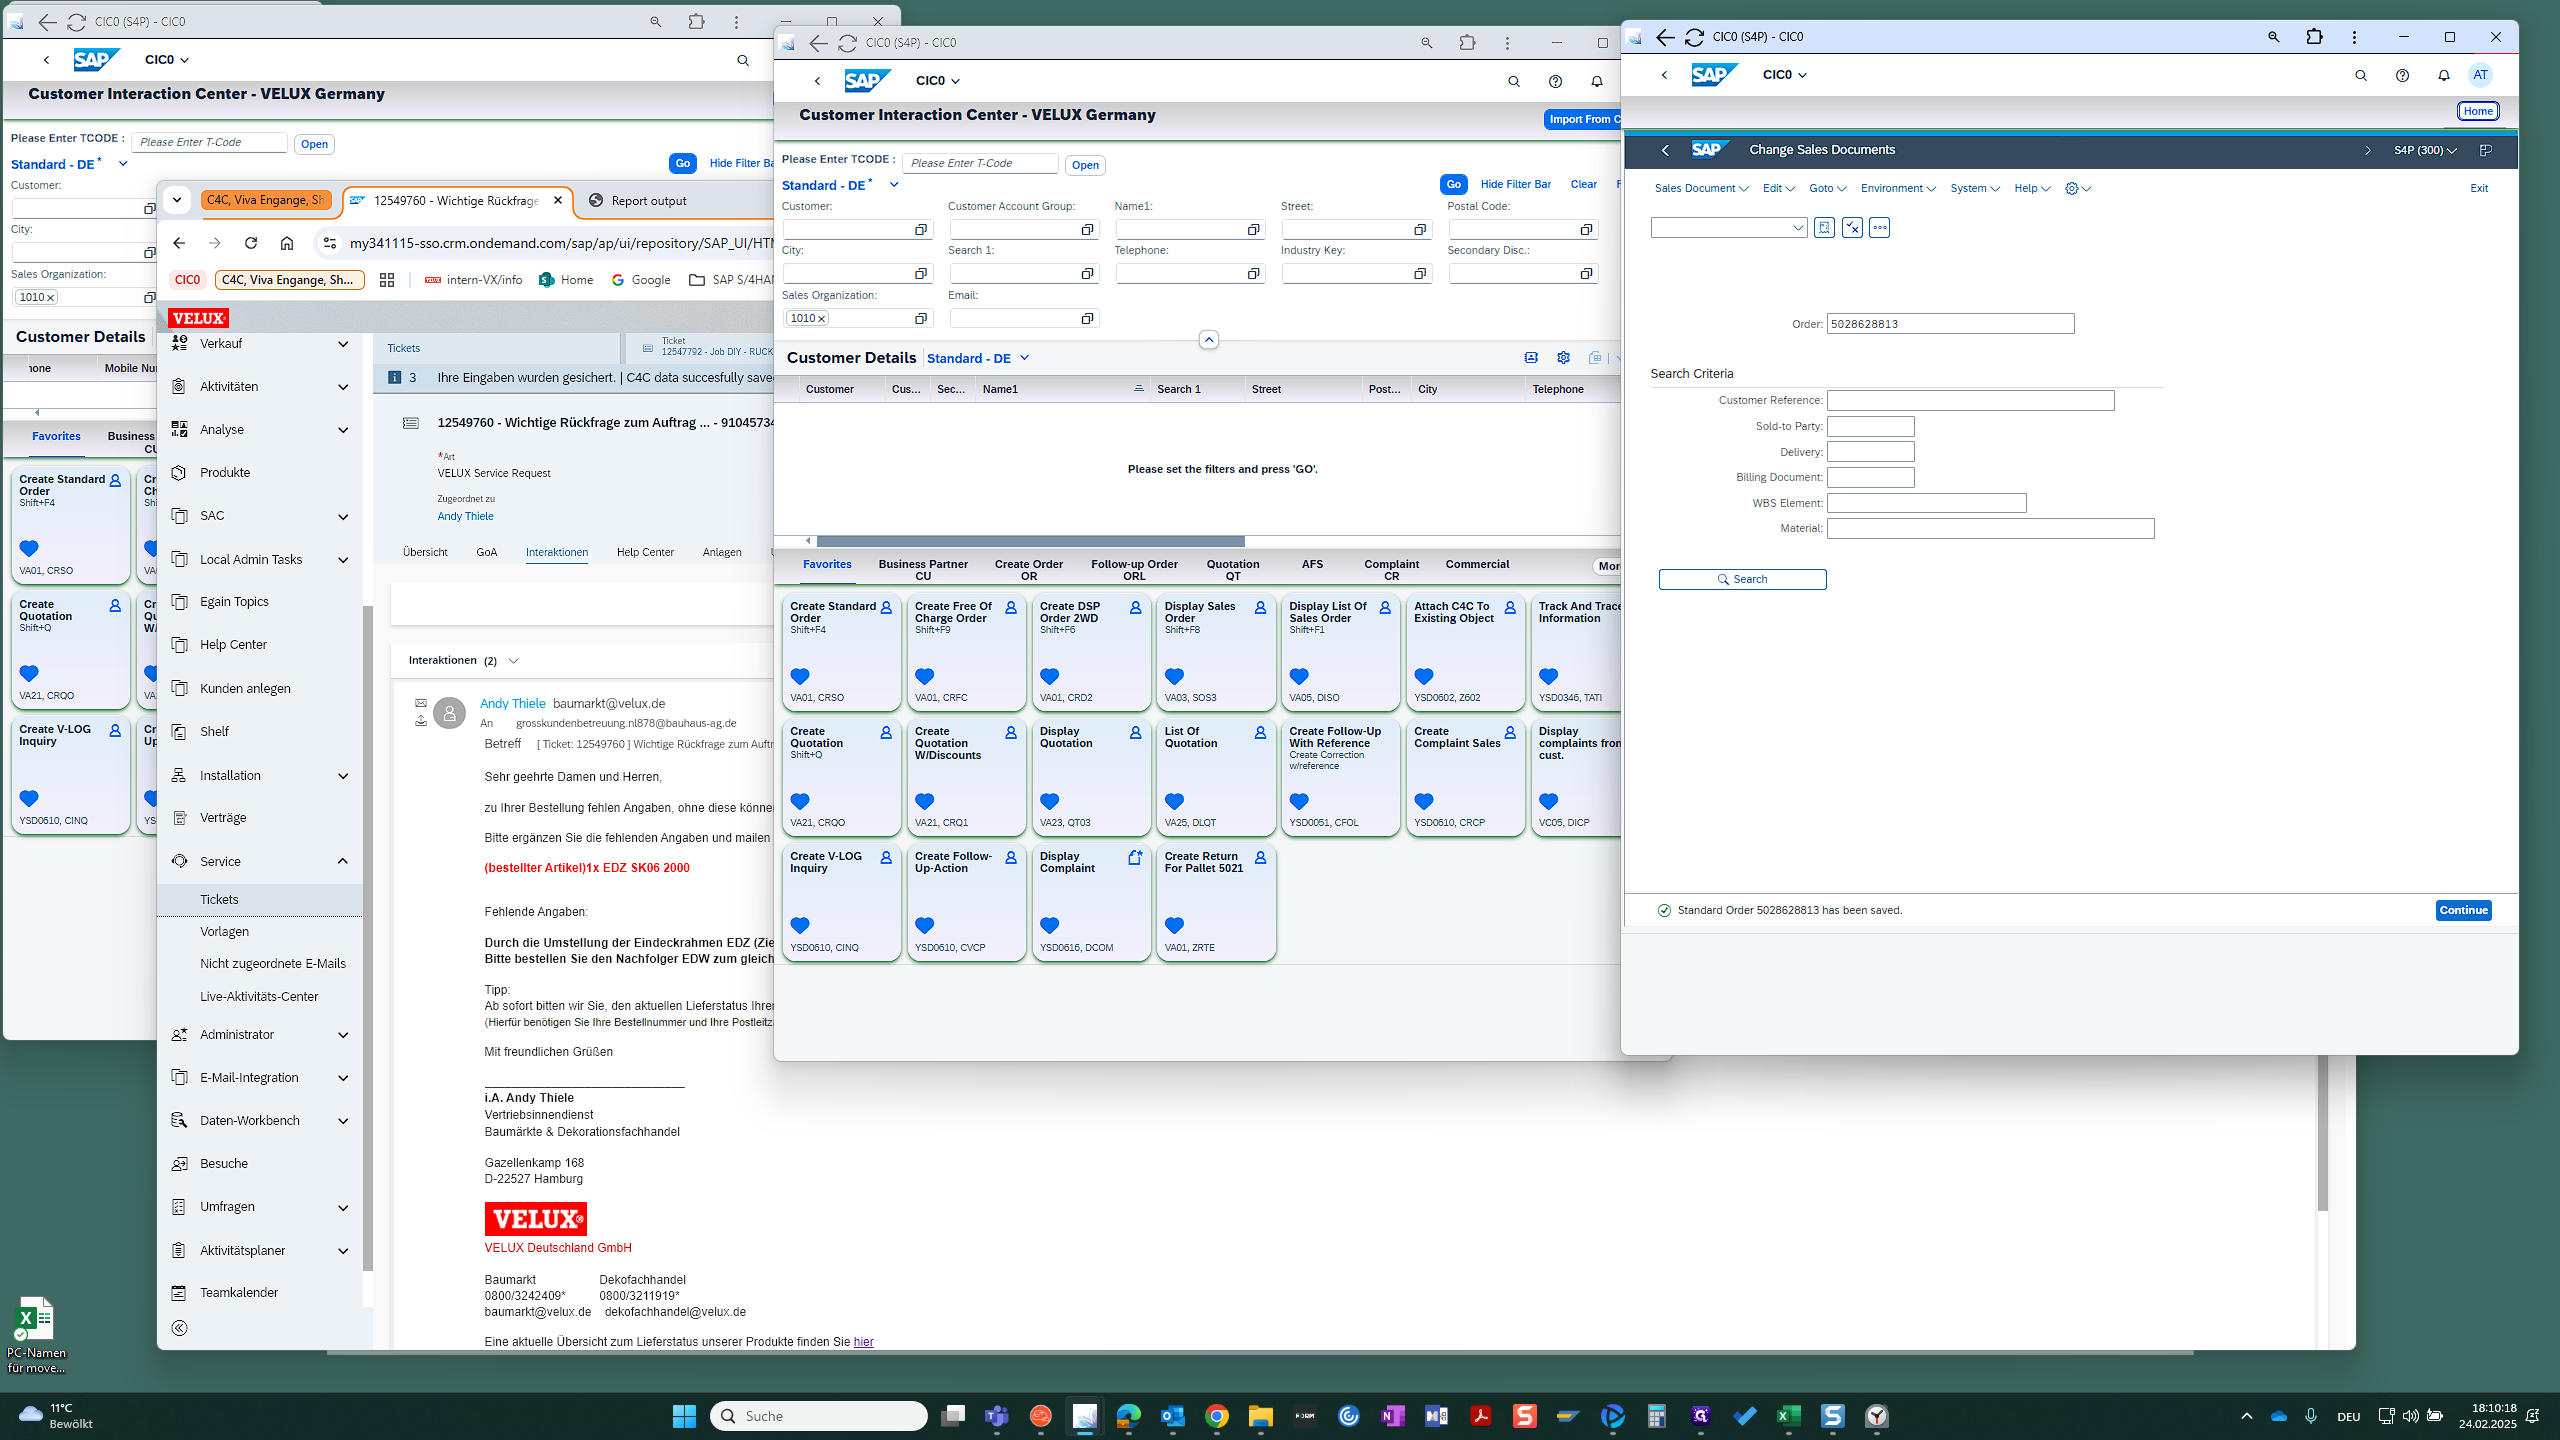Click the Go button in the middle CIC0 window
The height and width of the screenshot is (1440, 2560).
point(1454,184)
